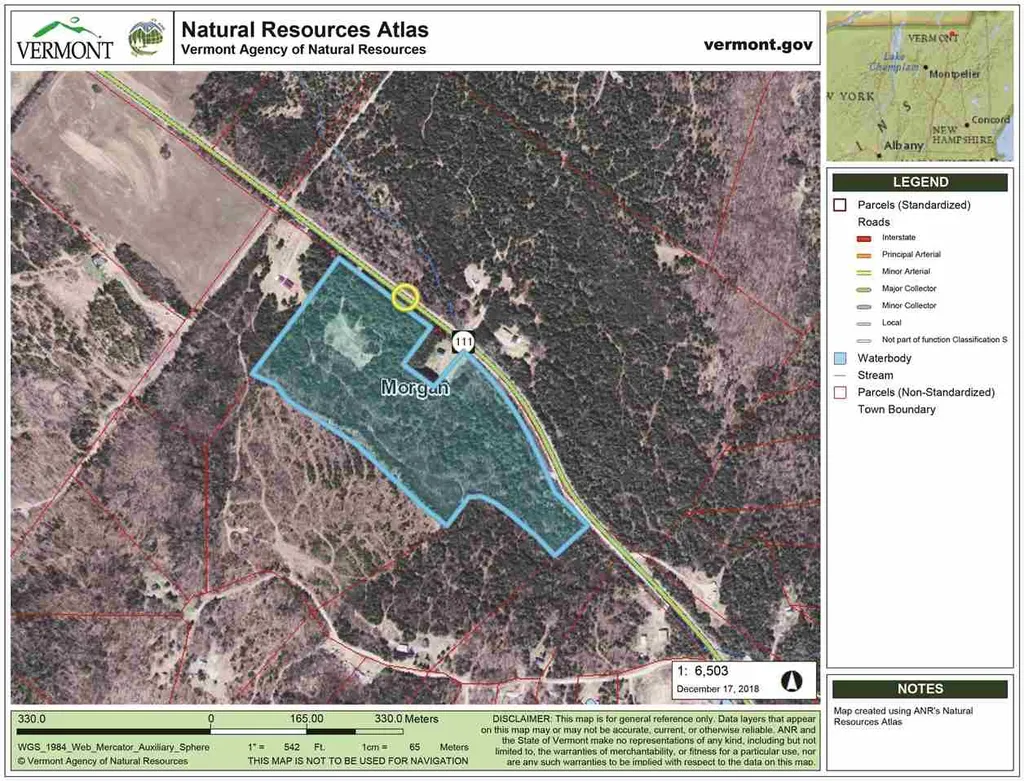Click the NOTES panel header
The image size is (1024, 781).
coord(920,689)
